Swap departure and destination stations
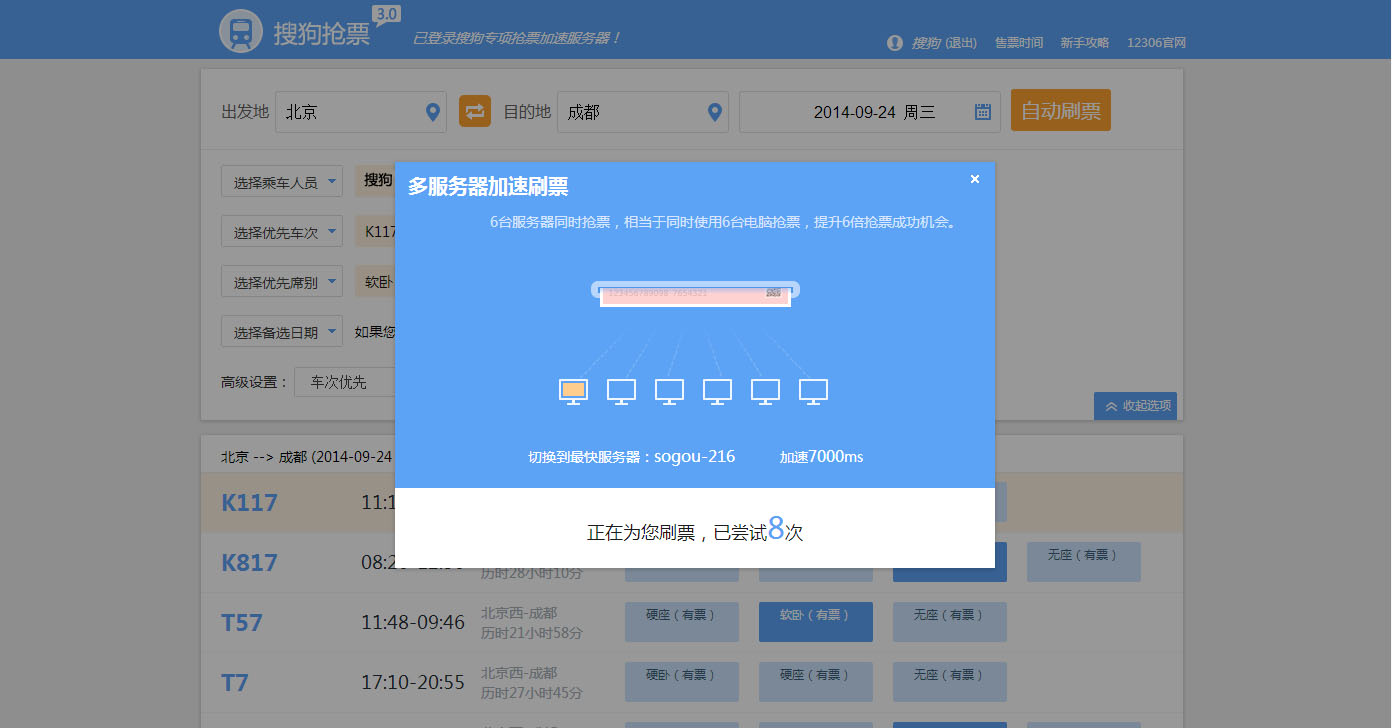The width and height of the screenshot is (1392, 728). [475, 111]
